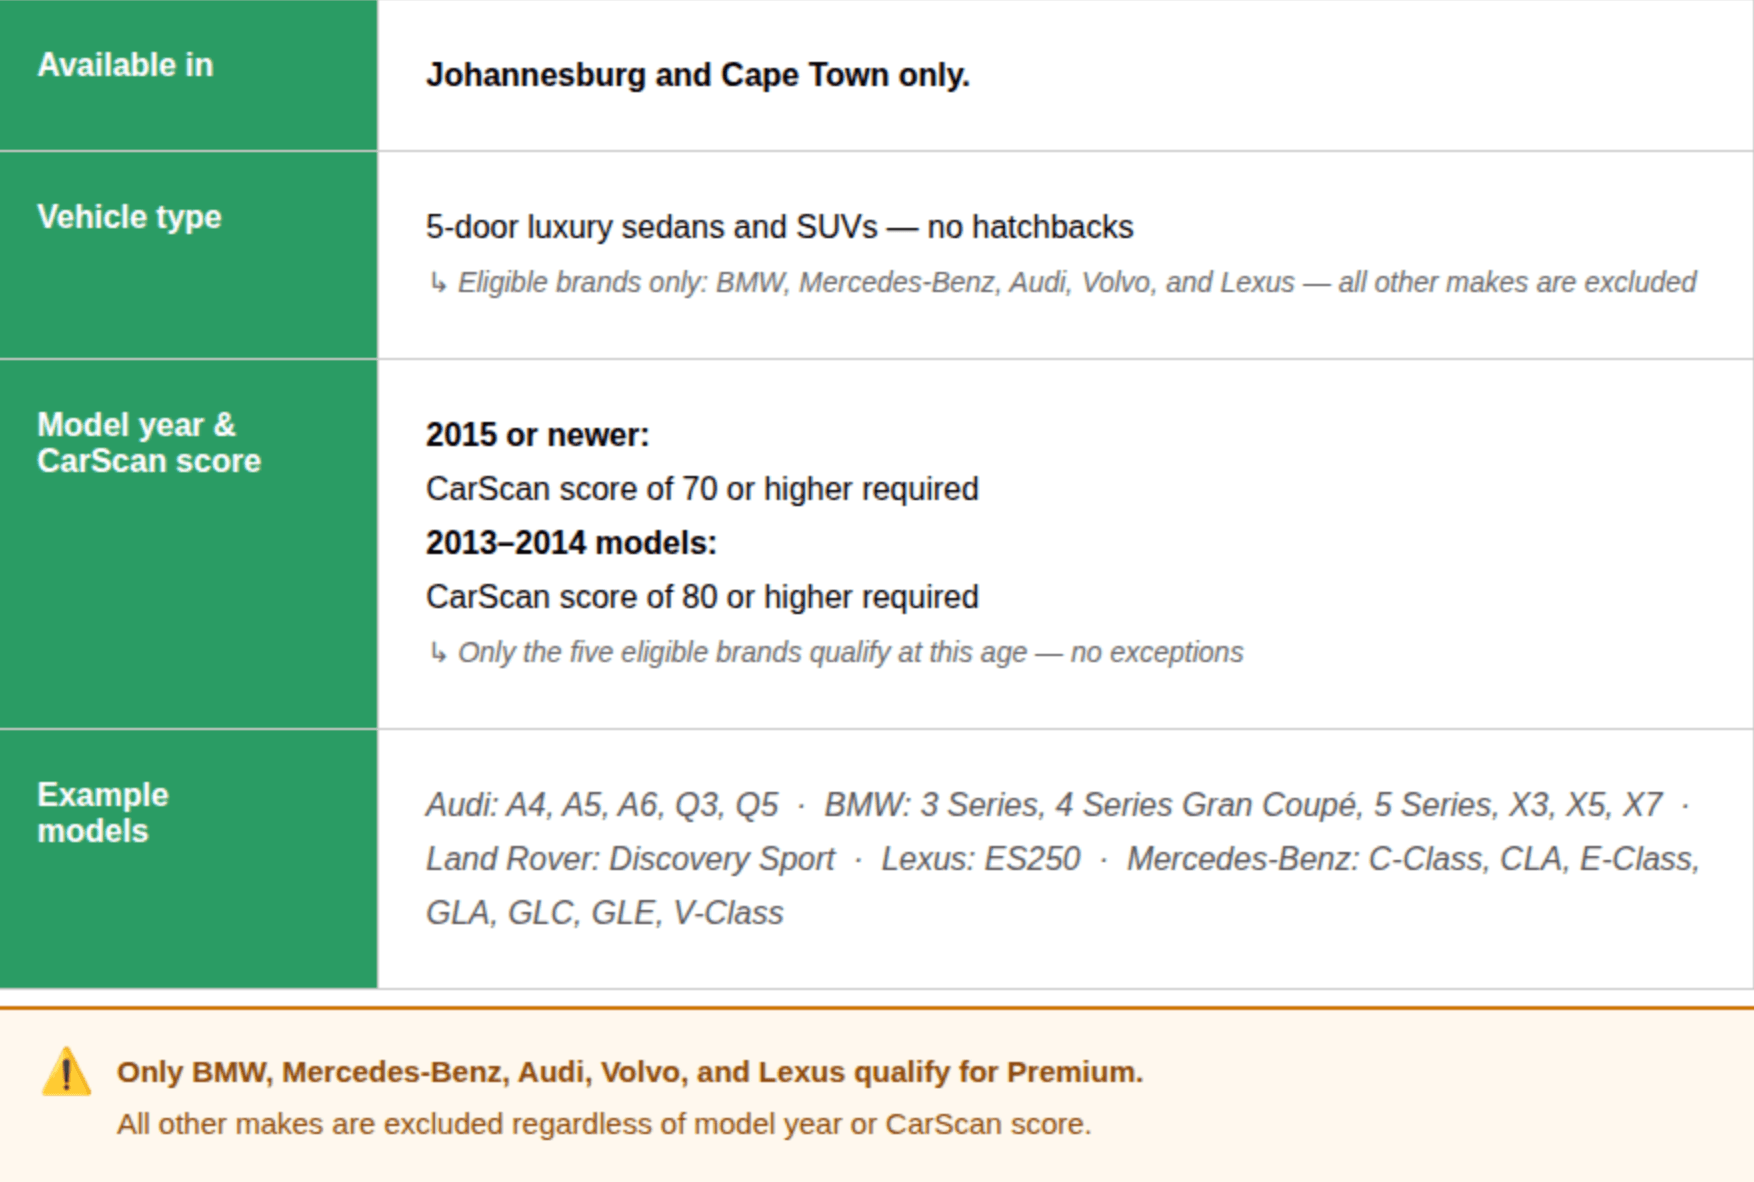Click the 2013–2014 models heading
Image resolution: width=1754 pixels, height=1182 pixels.
[x=572, y=543]
